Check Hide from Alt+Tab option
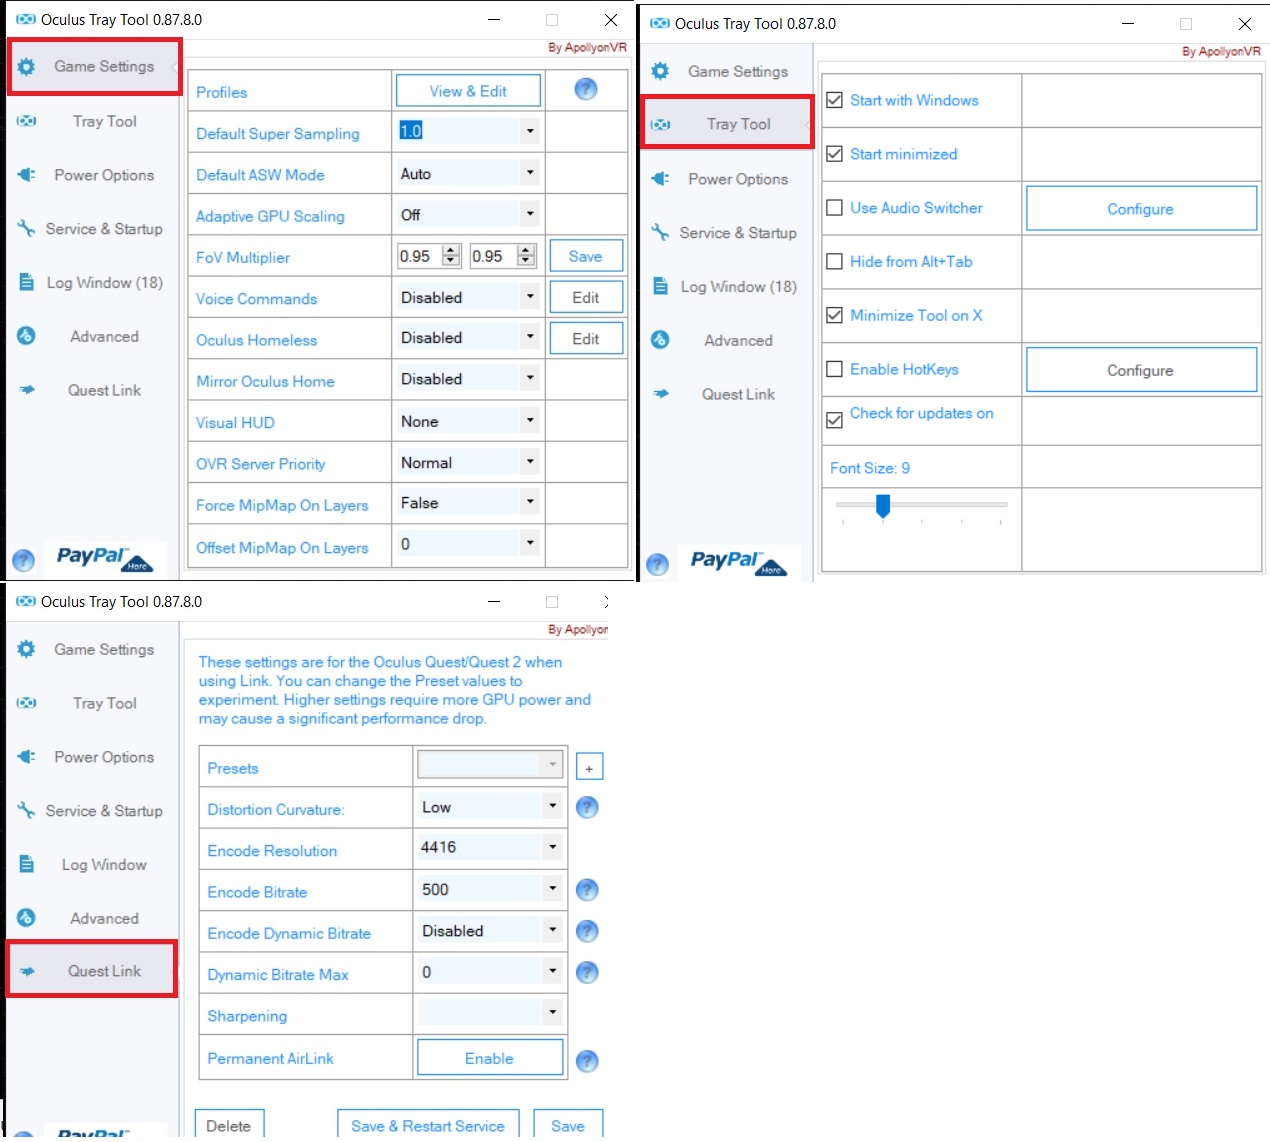The image size is (1270, 1142). pos(835,262)
